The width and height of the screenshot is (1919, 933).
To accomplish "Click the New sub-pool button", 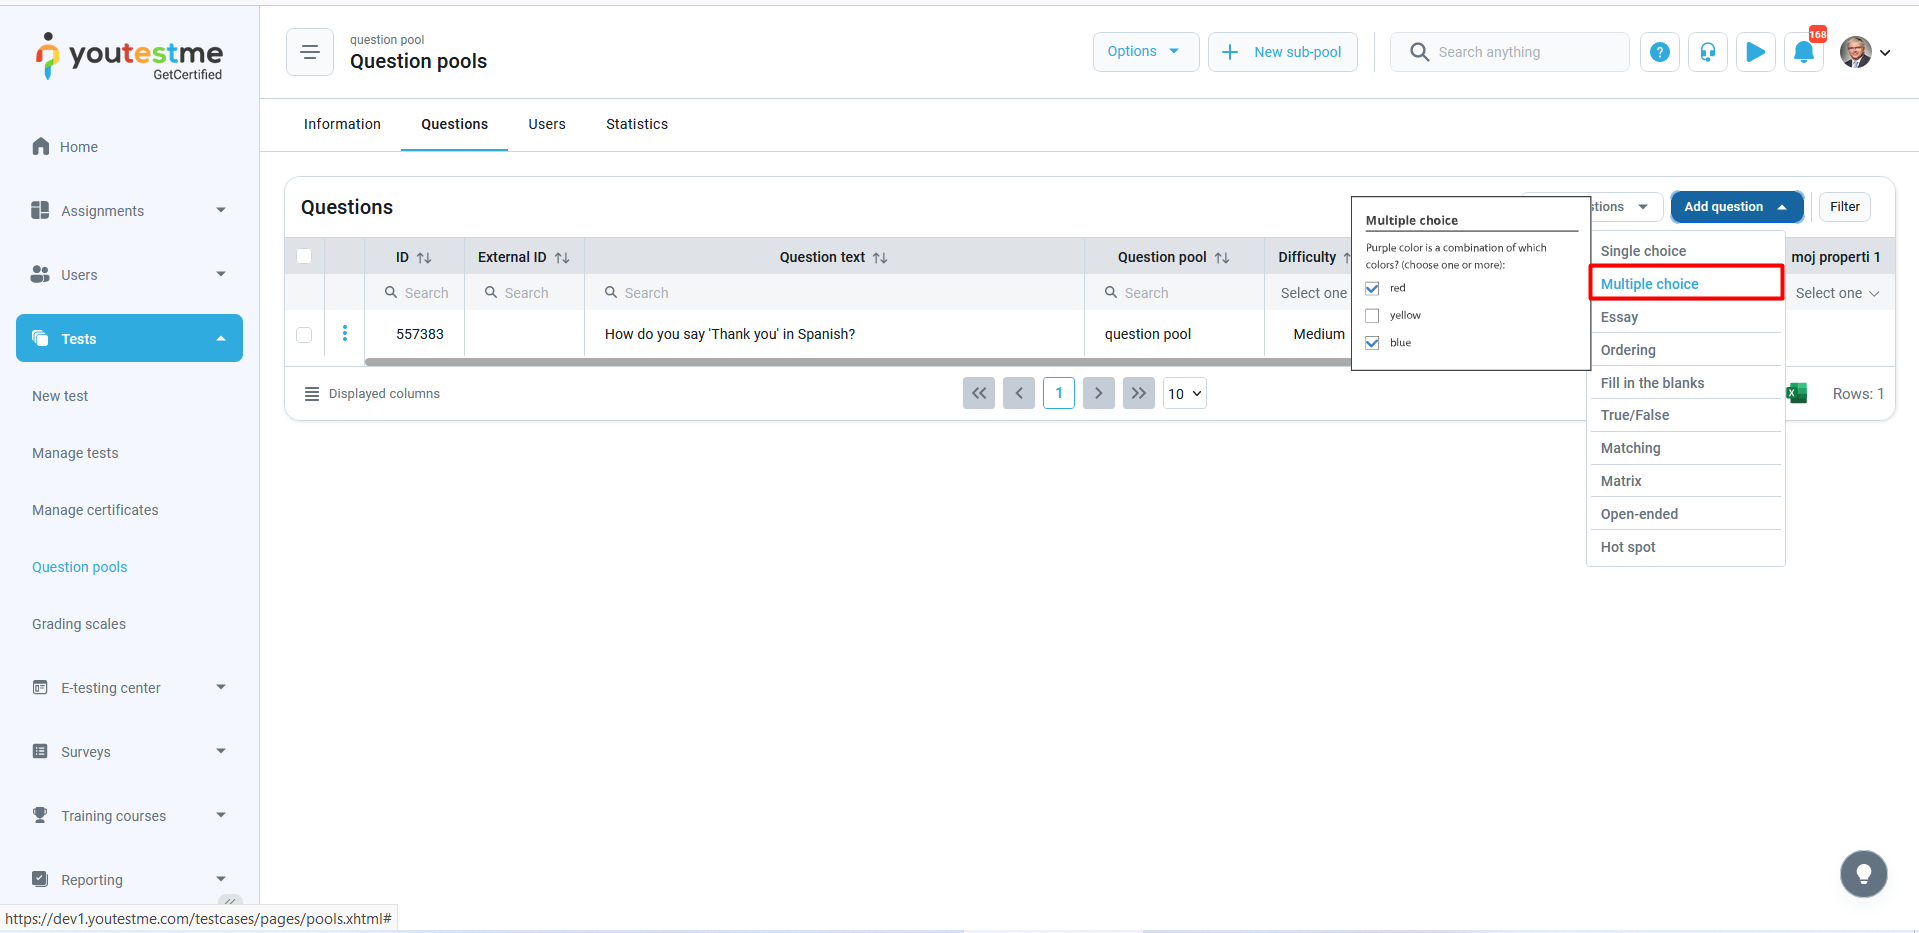I will (1282, 52).
